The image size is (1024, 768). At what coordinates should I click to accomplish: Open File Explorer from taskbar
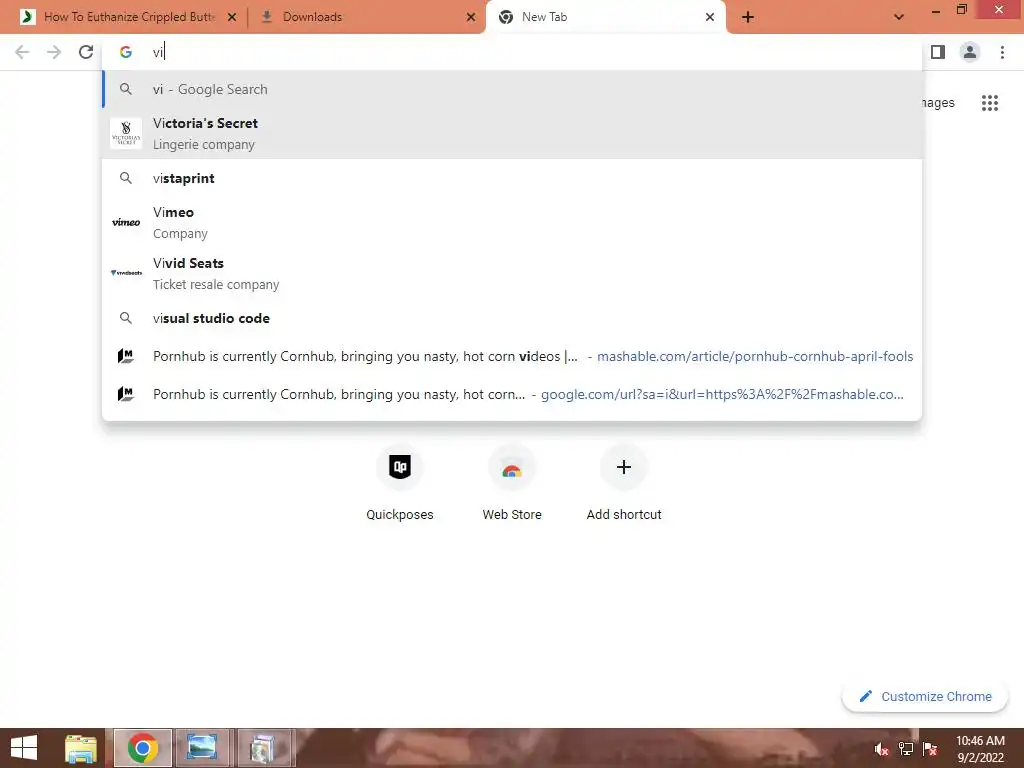click(81, 748)
